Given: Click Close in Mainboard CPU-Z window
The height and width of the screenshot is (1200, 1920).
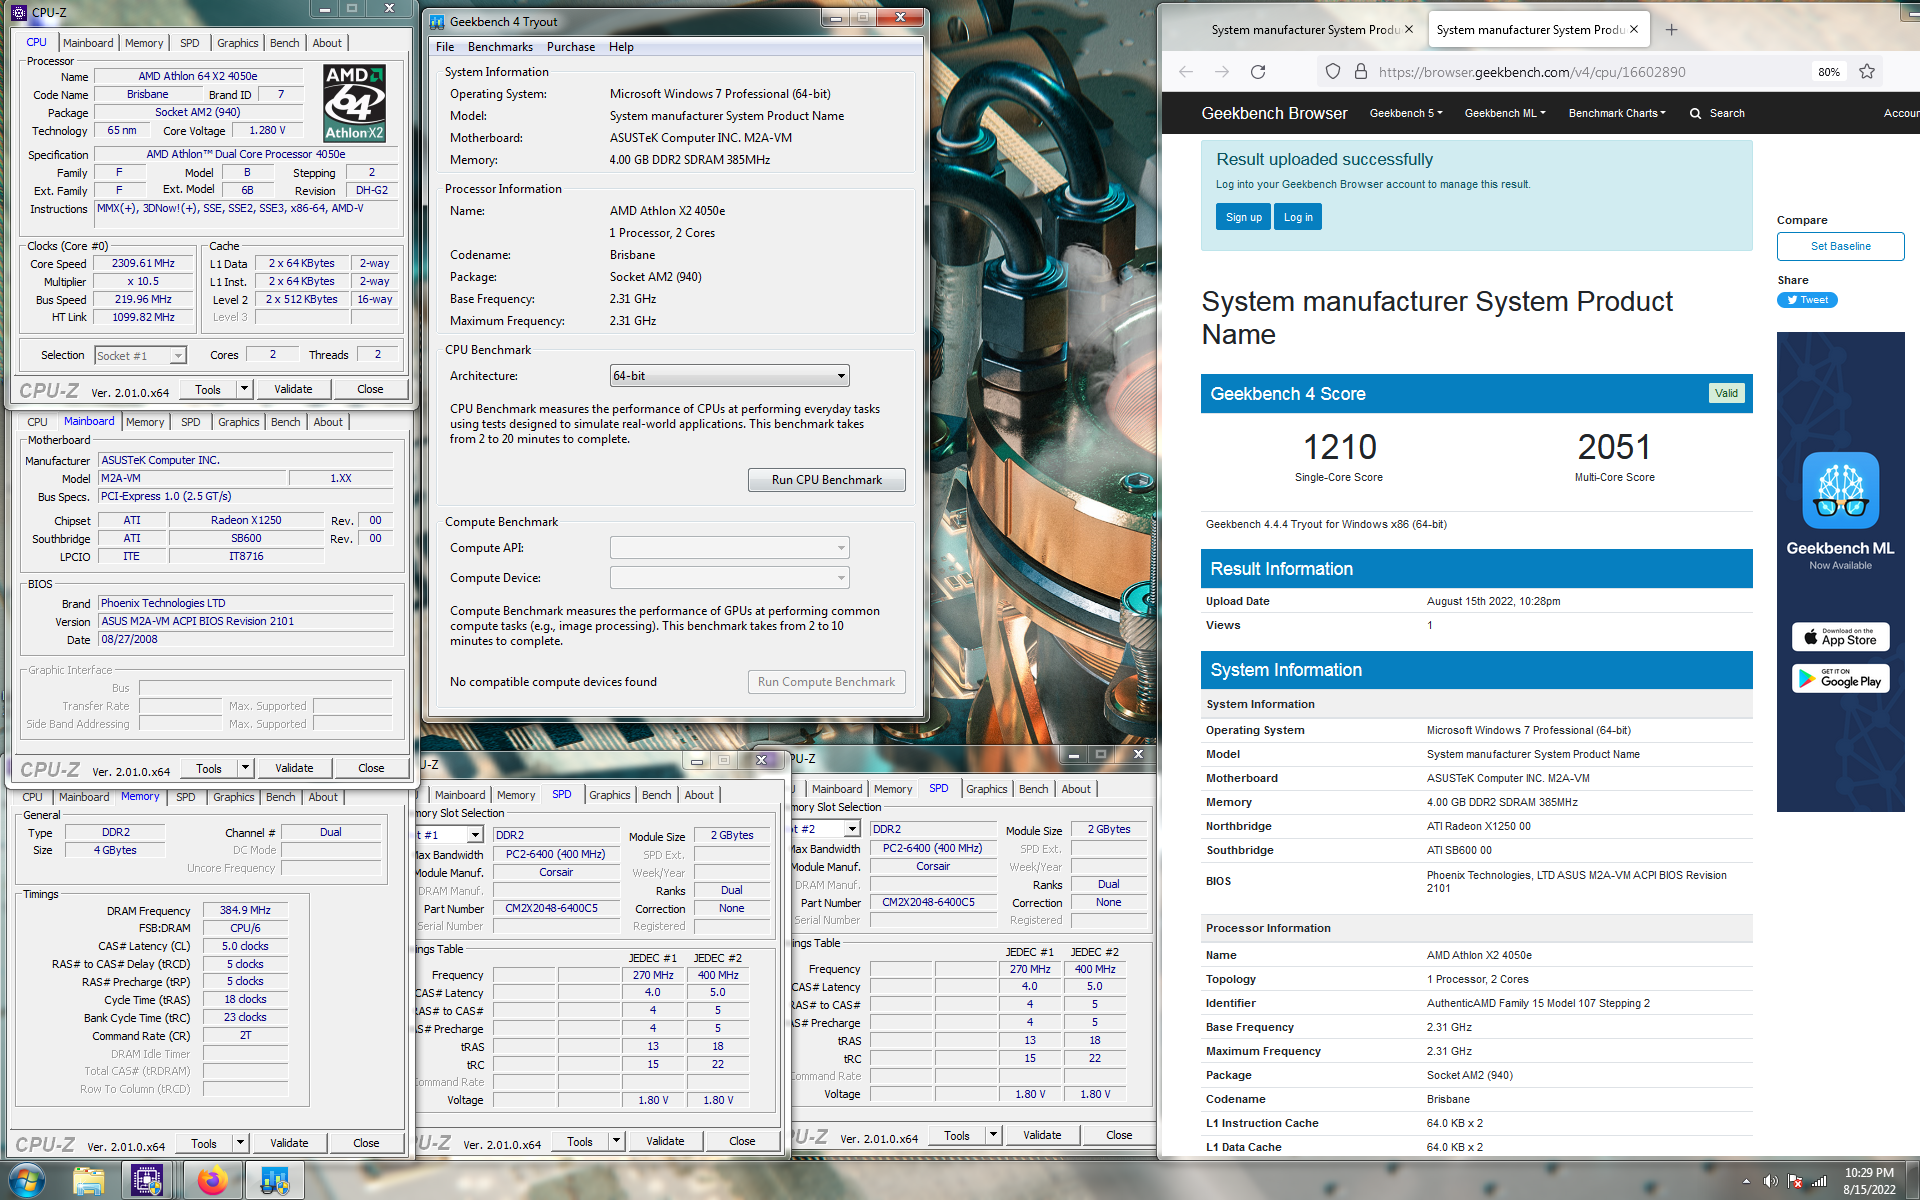Looking at the screenshot, I should (371, 768).
